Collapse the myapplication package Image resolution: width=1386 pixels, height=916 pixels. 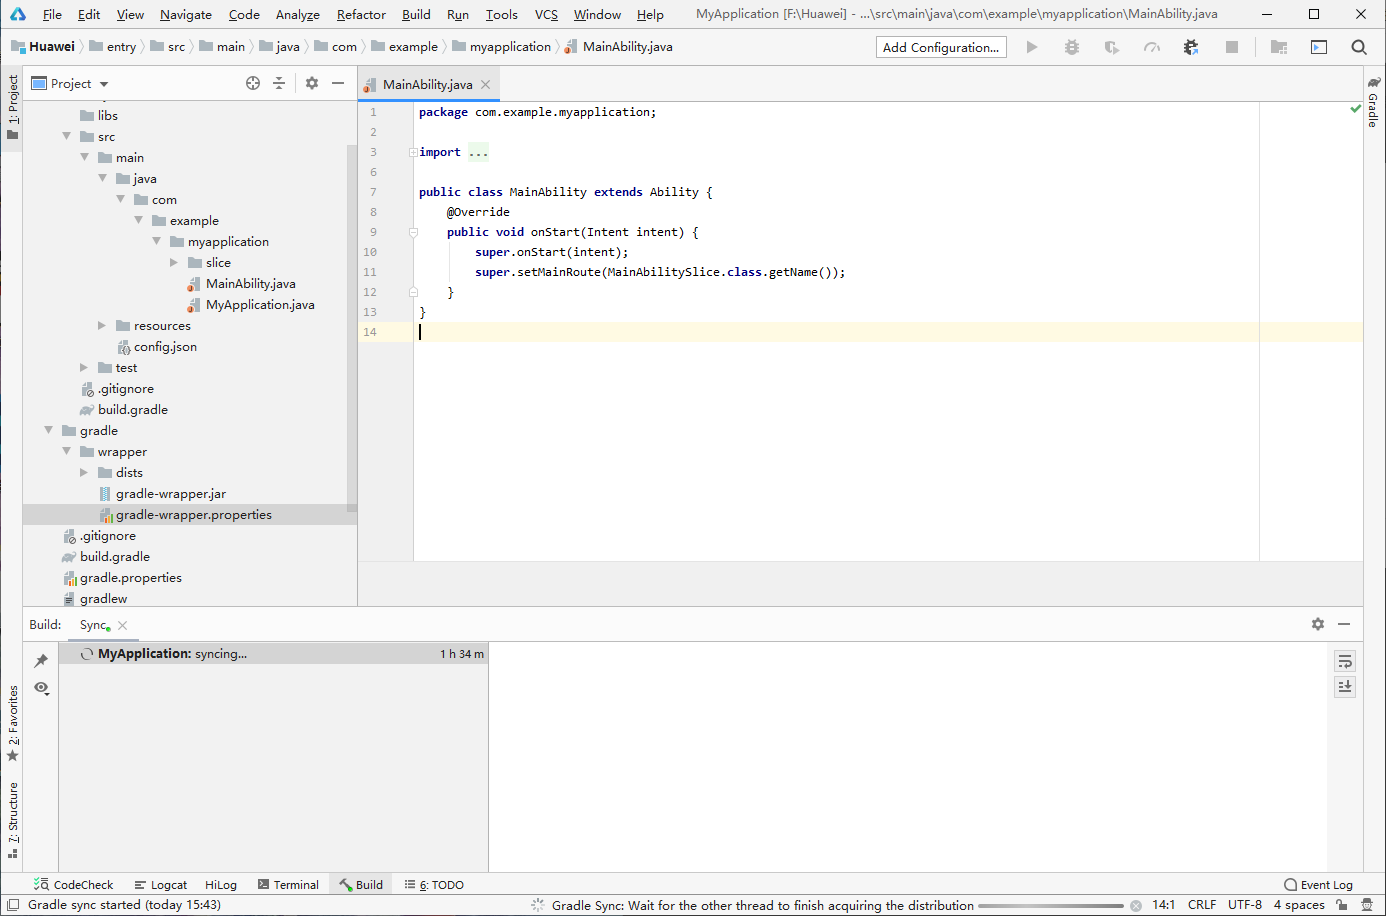156,241
